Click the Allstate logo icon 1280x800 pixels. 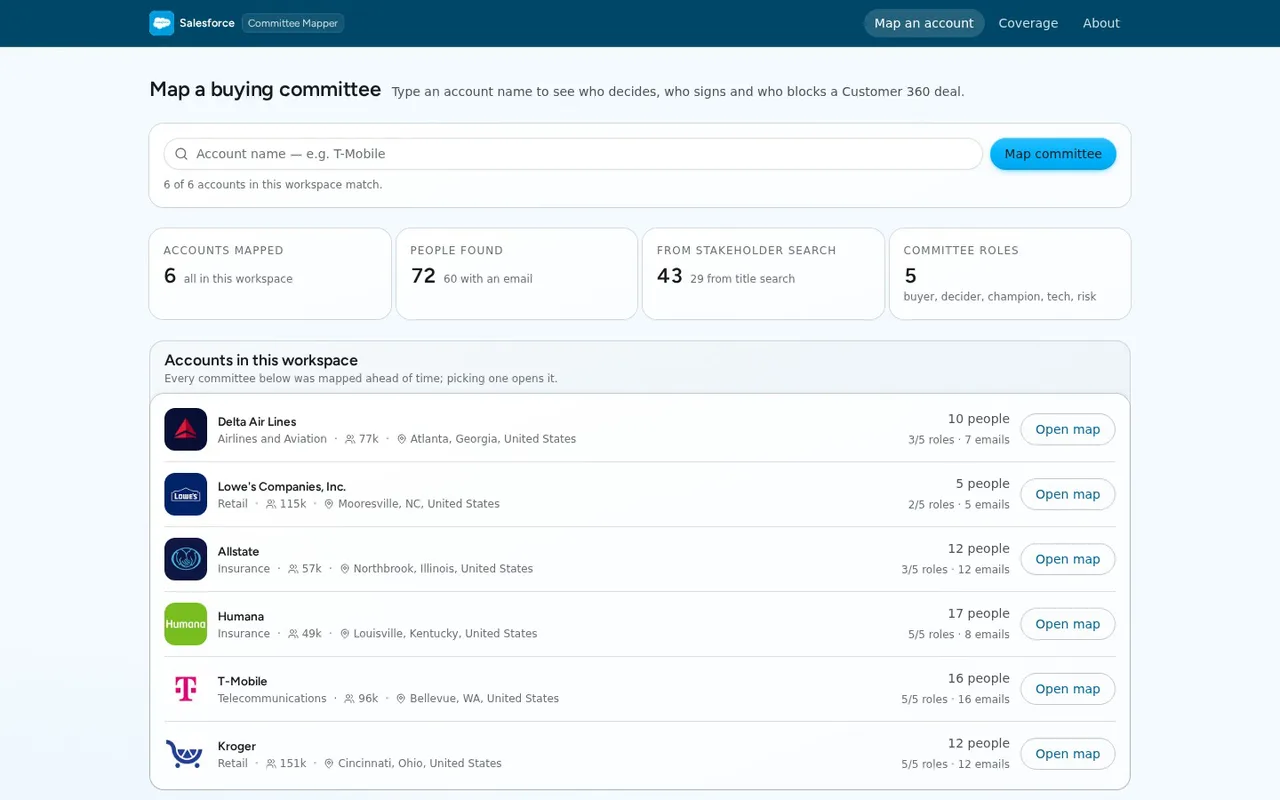pos(186,559)
